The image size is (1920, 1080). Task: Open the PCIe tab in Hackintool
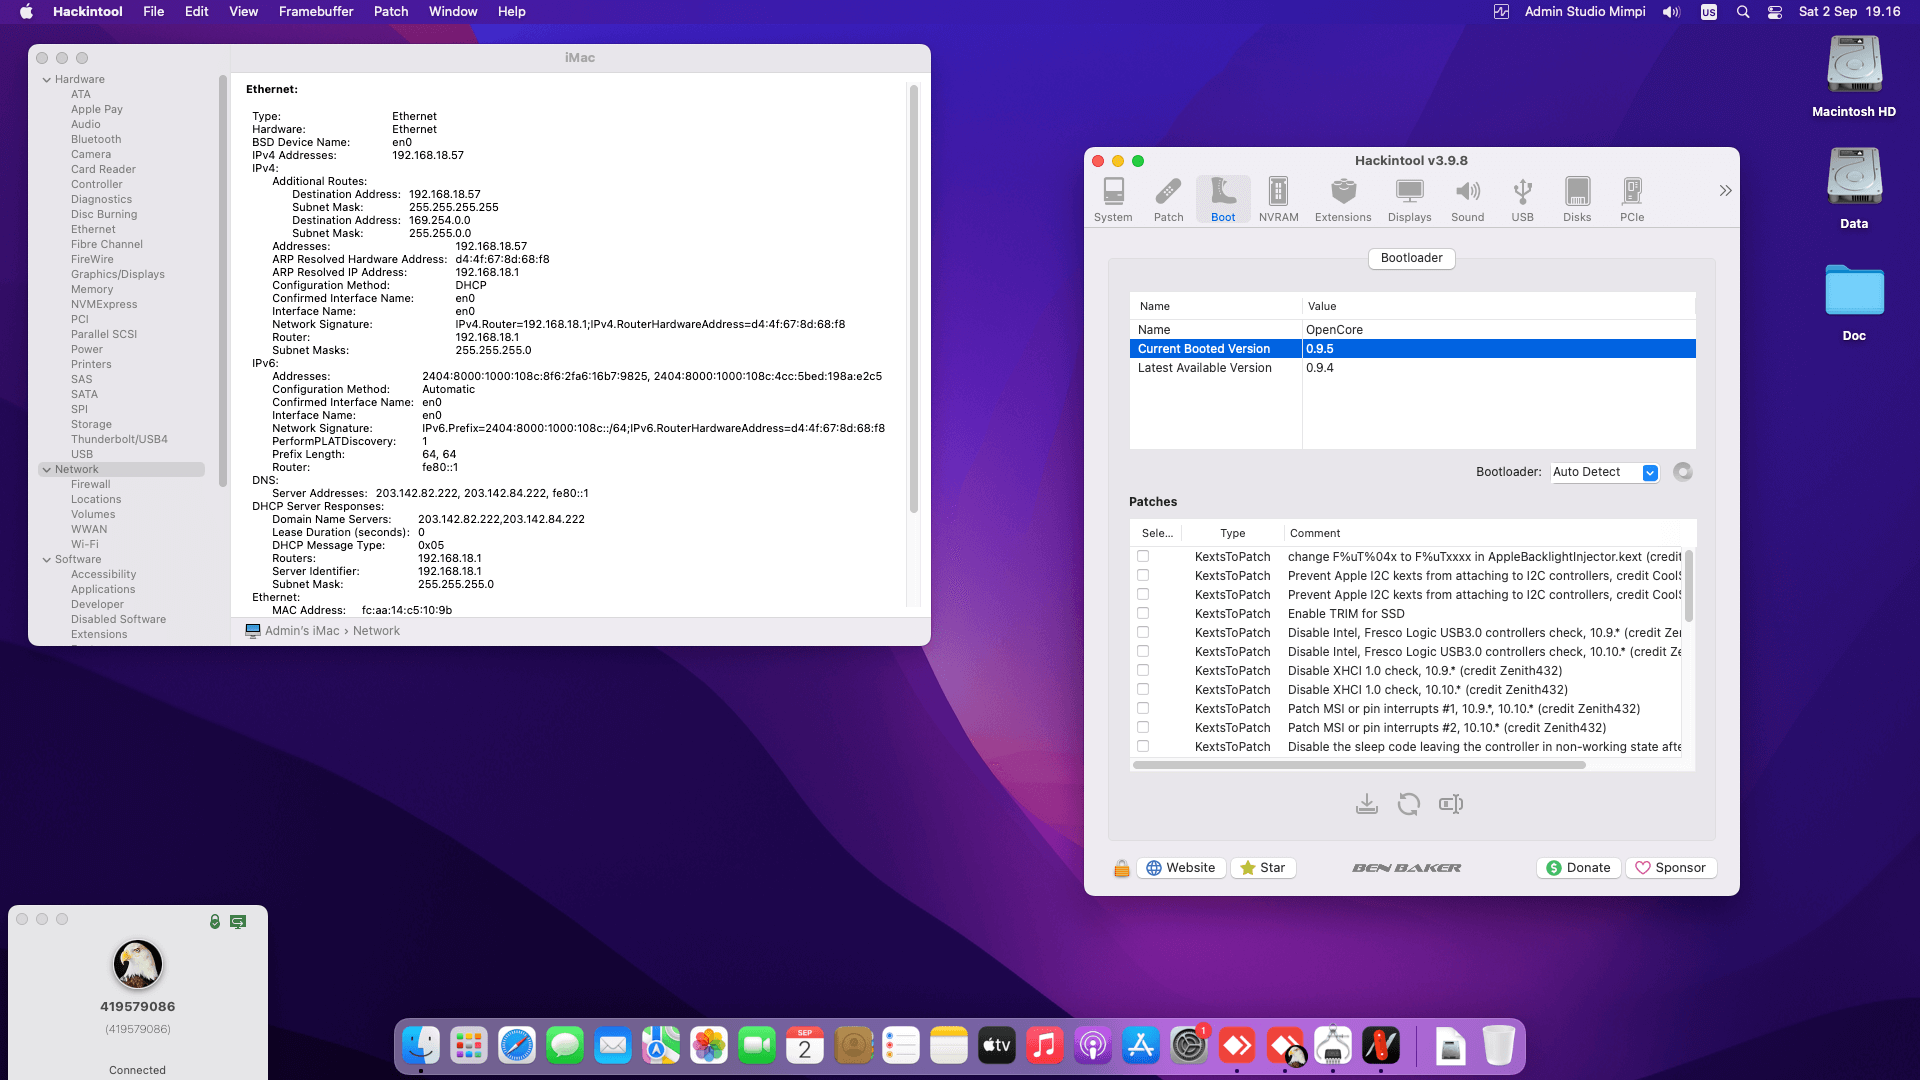click(1632, 199)
